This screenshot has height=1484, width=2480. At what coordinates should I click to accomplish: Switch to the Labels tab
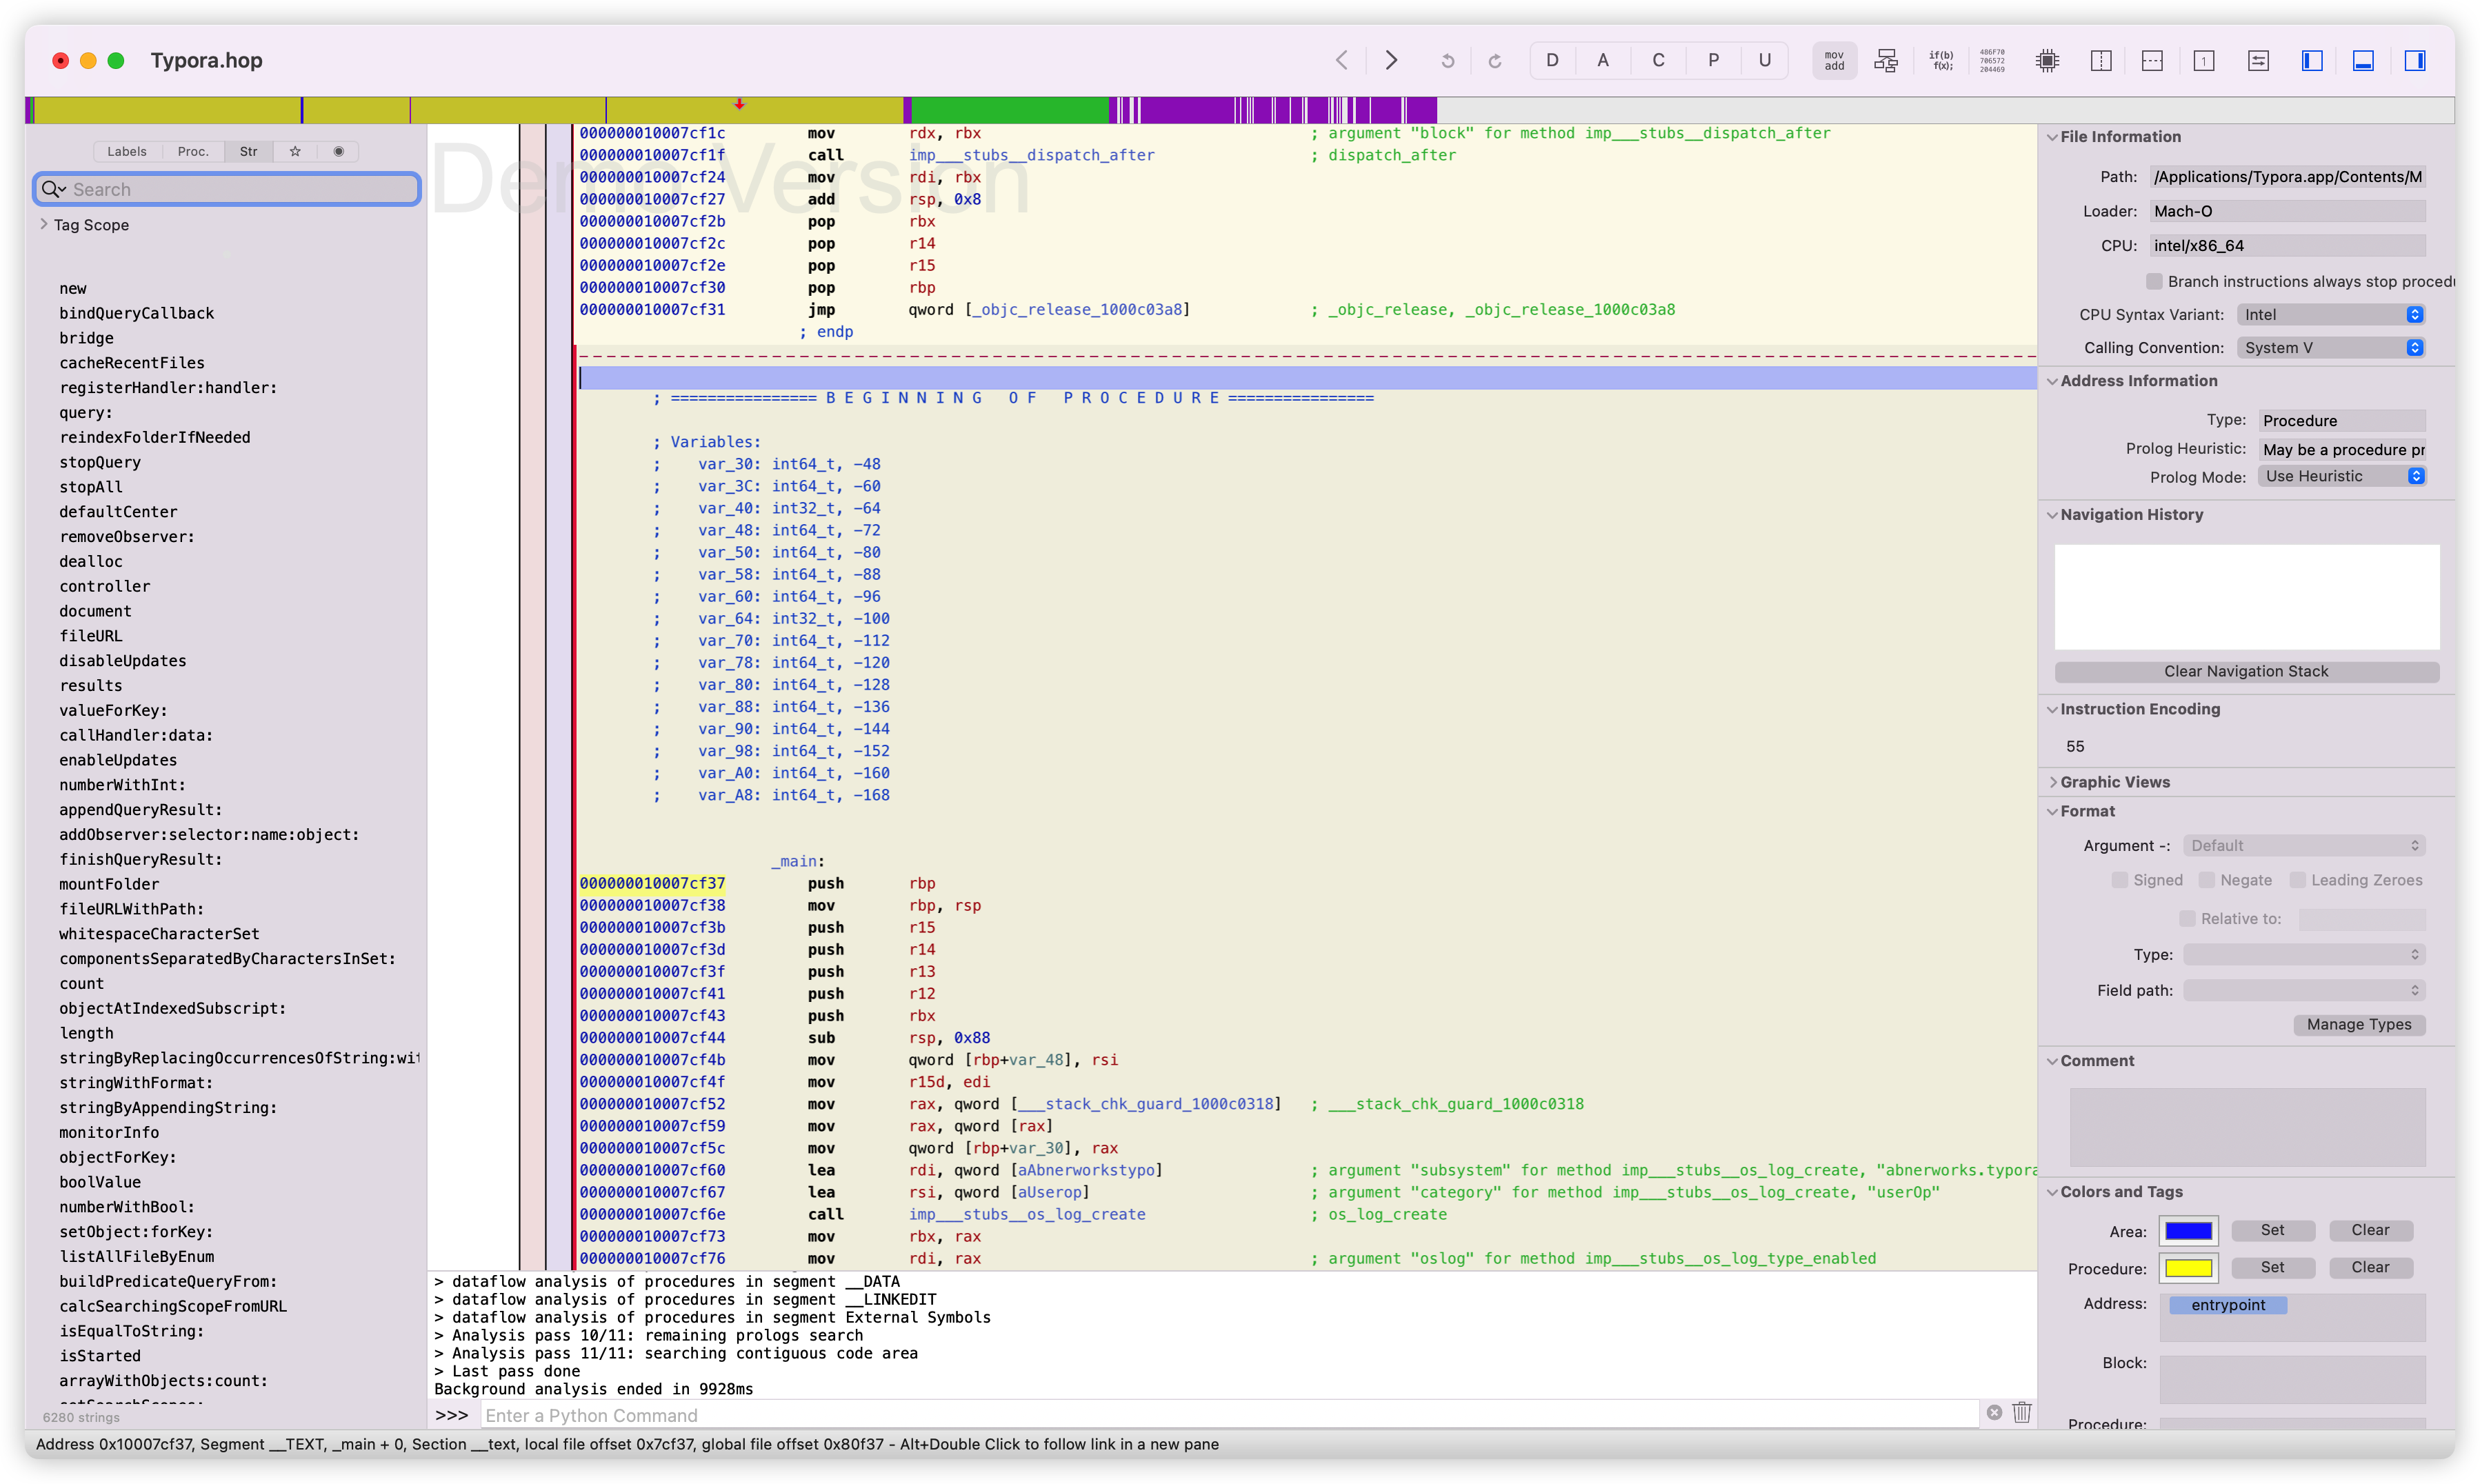coord(127,151)
